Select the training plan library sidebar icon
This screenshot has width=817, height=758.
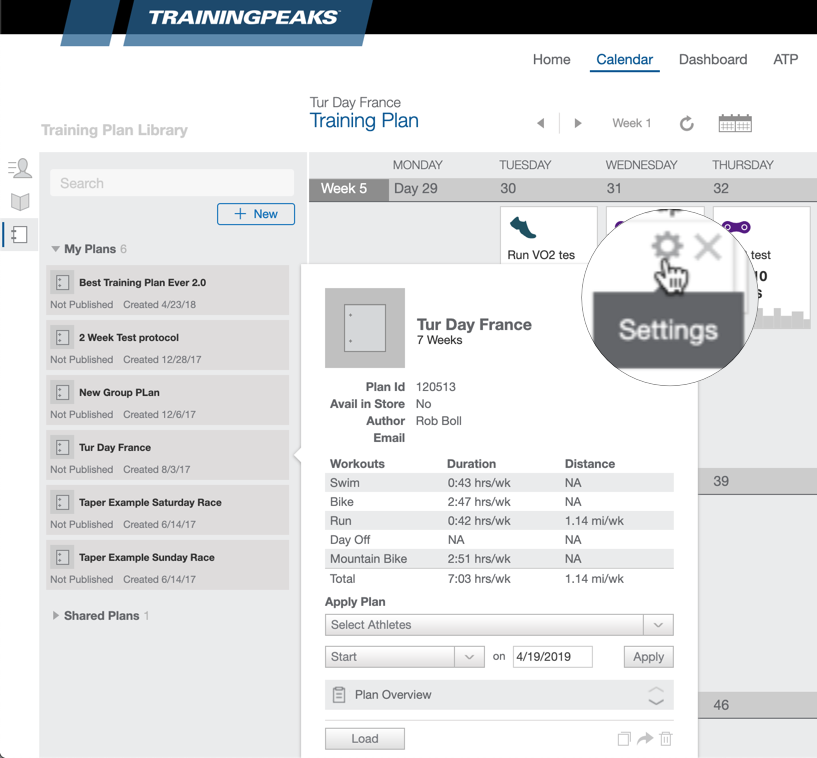point(19,234)
